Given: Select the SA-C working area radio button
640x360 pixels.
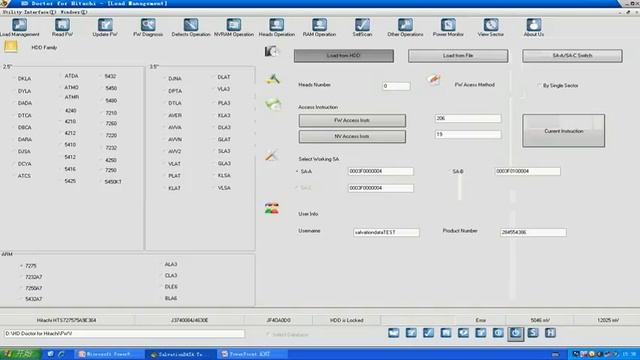Looking at the screenshot, I should click(x=297, y=188).
